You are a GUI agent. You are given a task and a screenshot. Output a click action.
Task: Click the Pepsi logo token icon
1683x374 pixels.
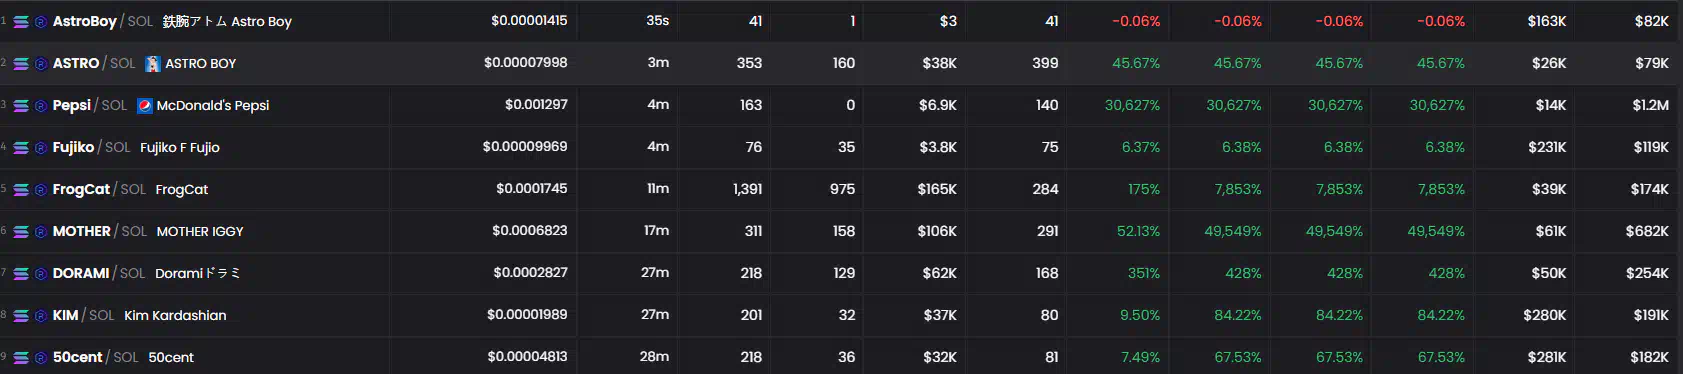(144, 105)
